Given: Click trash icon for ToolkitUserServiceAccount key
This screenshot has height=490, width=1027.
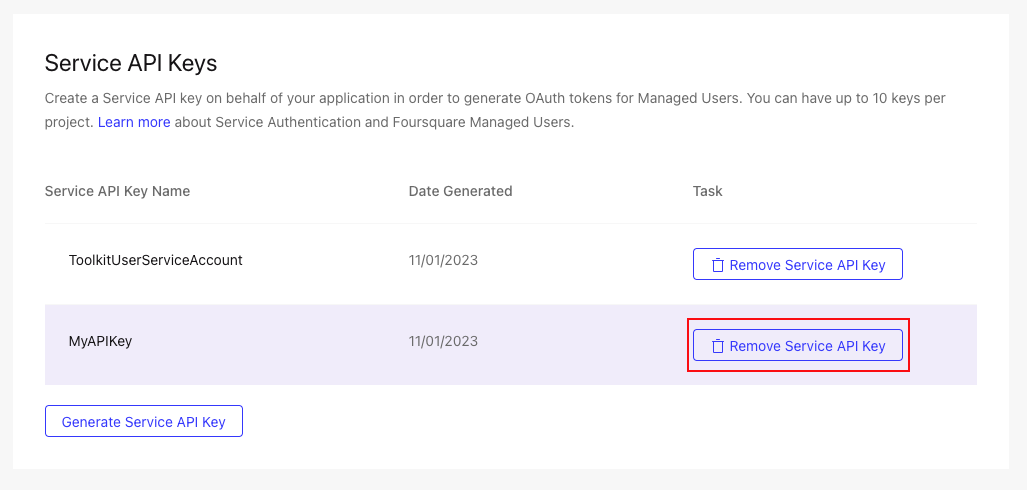Looking at the screenshot, I should [718, 265].
